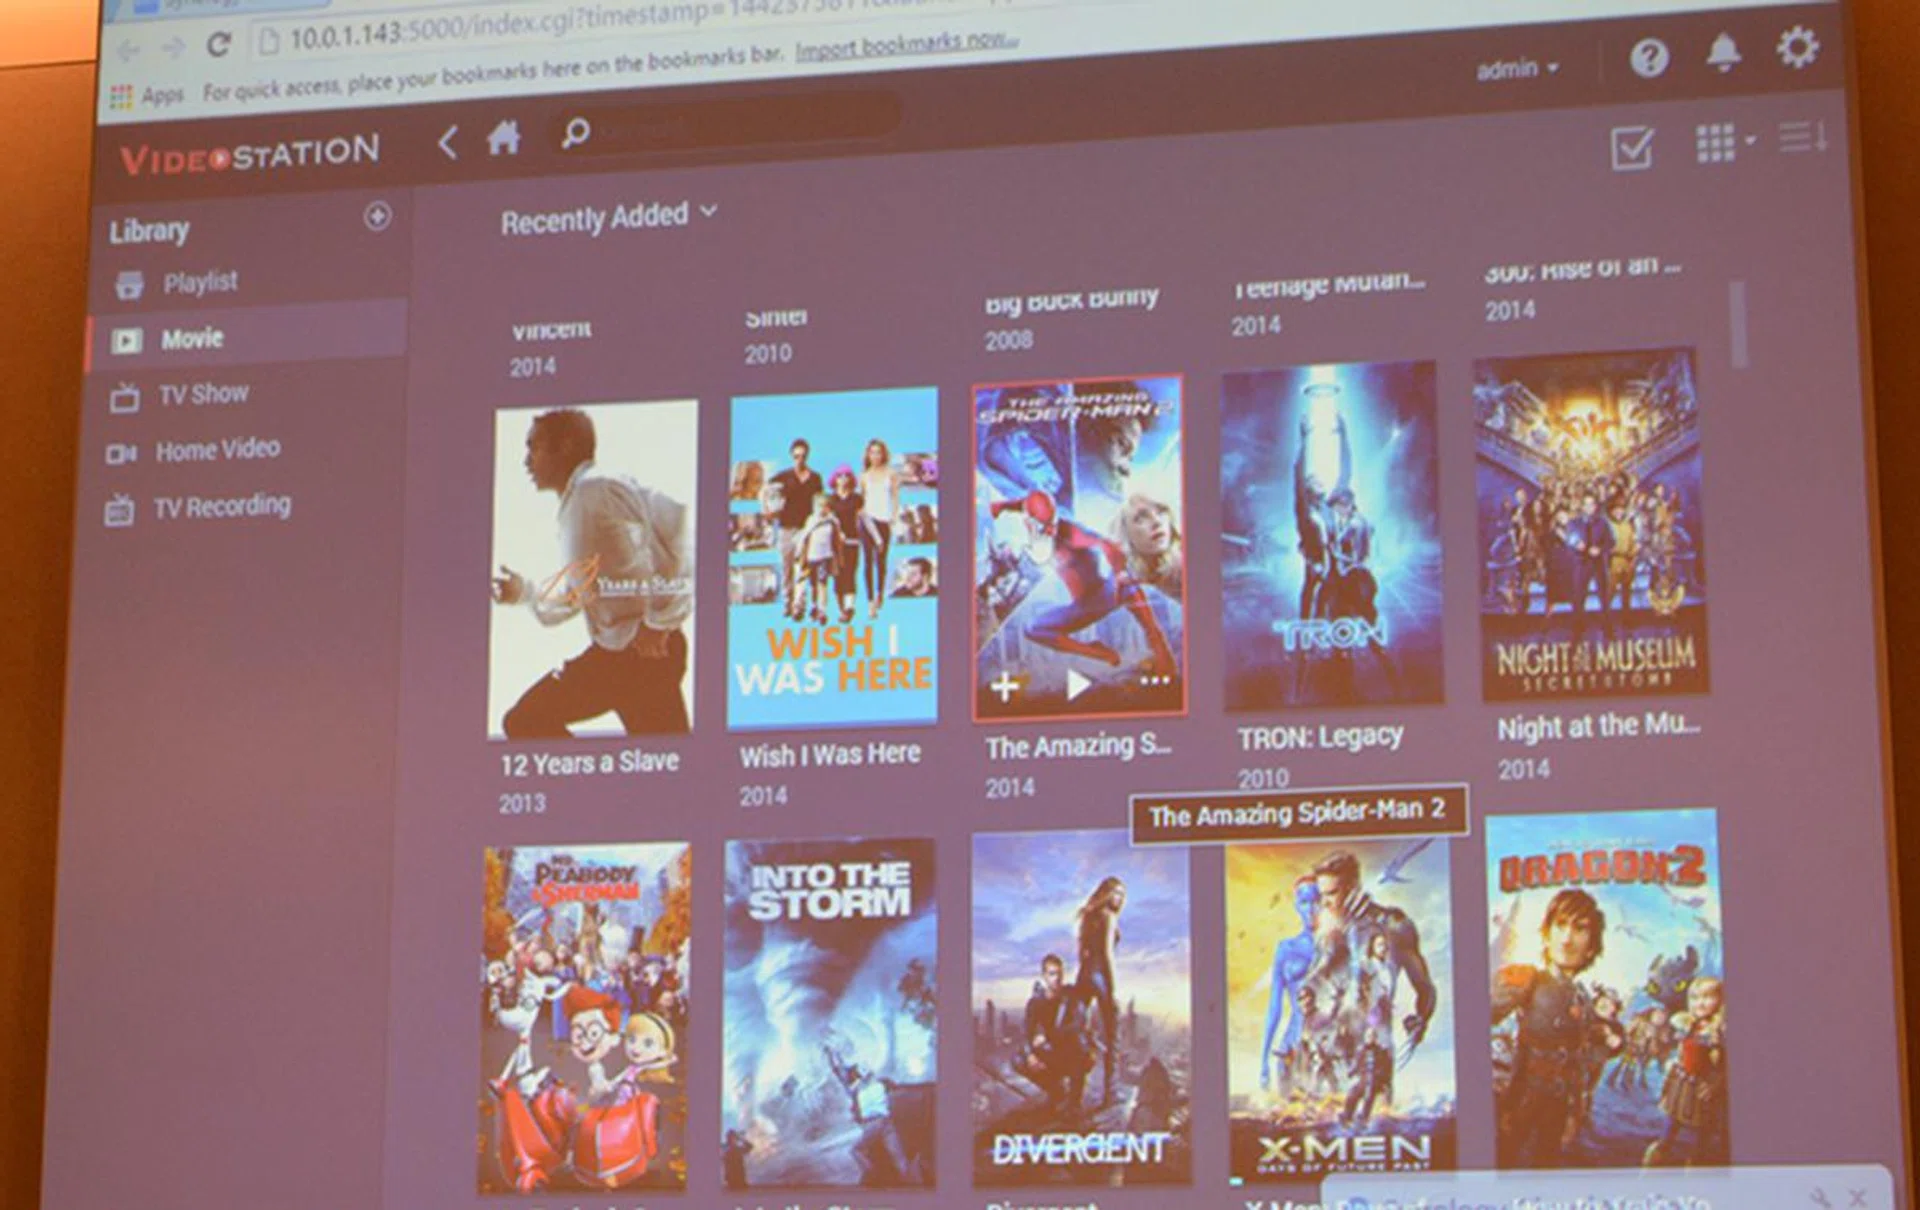
Task: Add Spider-Man 2 with the poster plus icon
Action: [x=1004, y=687]
